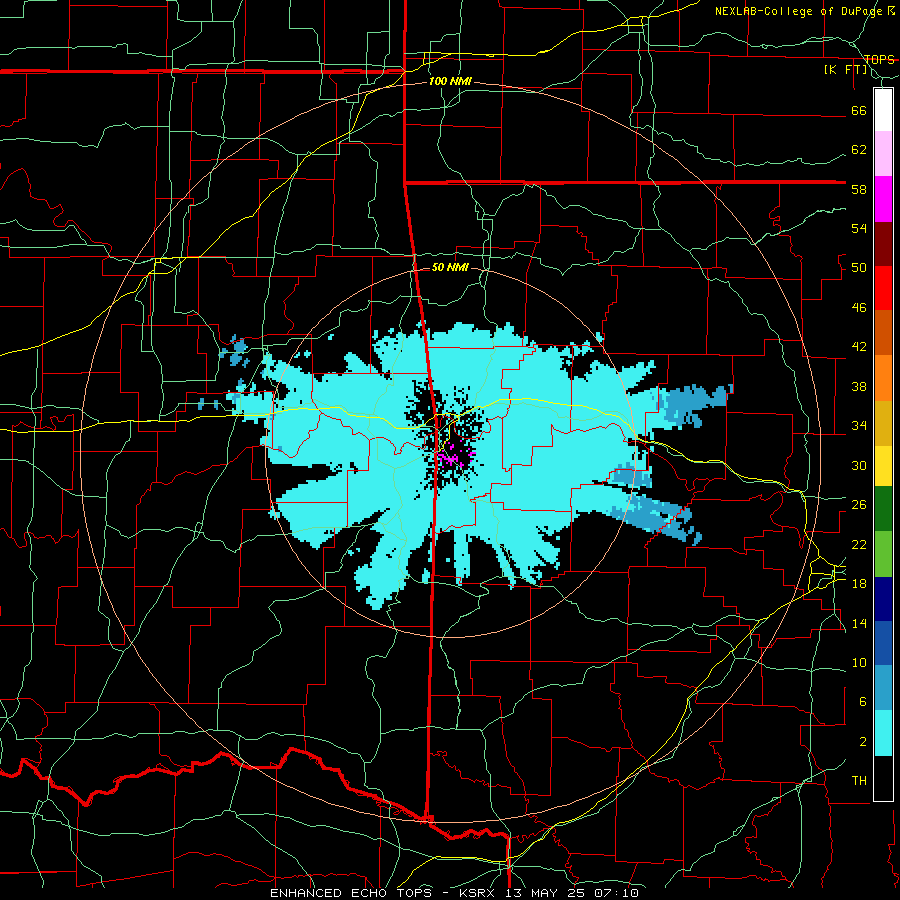900x900 pixels.
Task: Click the legend value "10"
Action: 859,663
